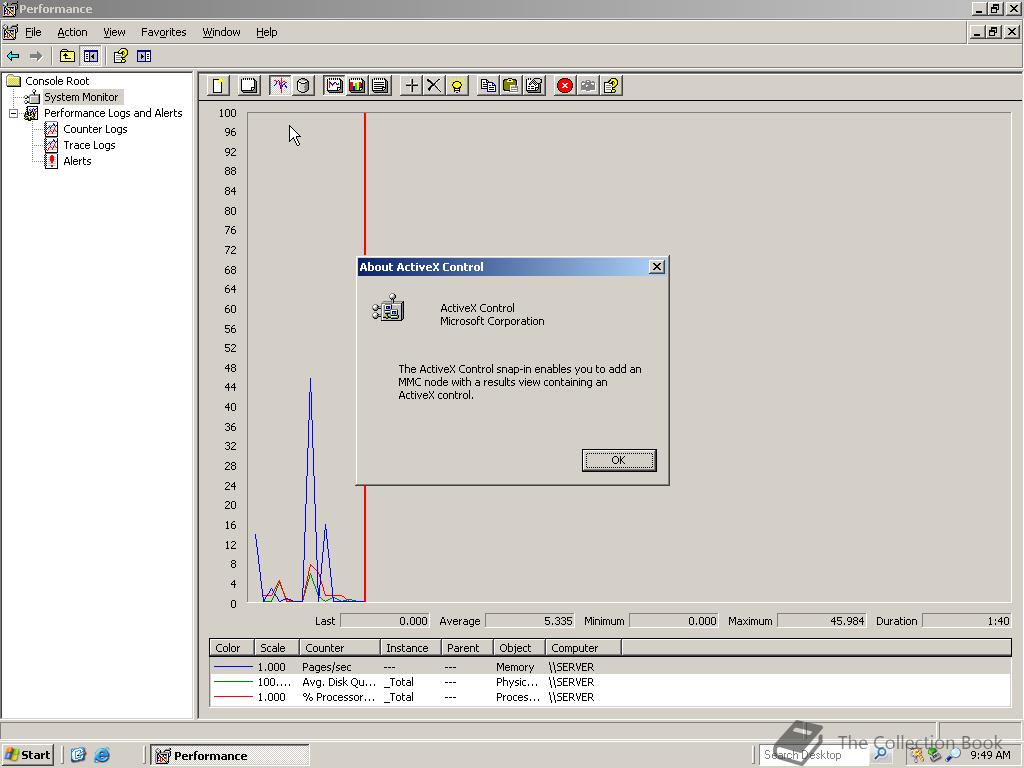Click the Parent column header
Screen dimensions: 1024x768
pyautogui.click(x=467, y=648)
